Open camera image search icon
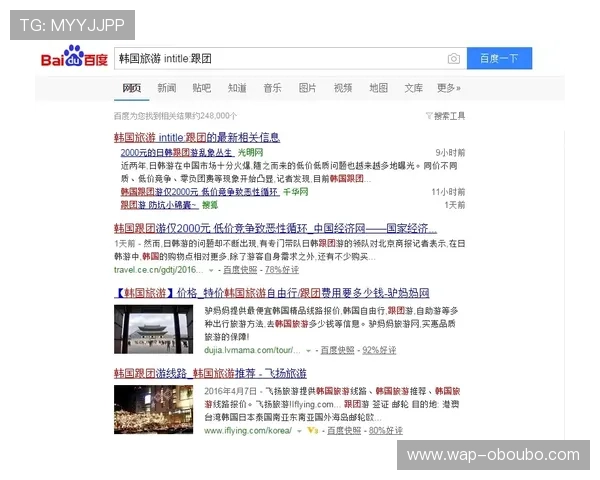The width and height of the screenshot is (600, 480). pyautogui.click(x=454, y=59)
